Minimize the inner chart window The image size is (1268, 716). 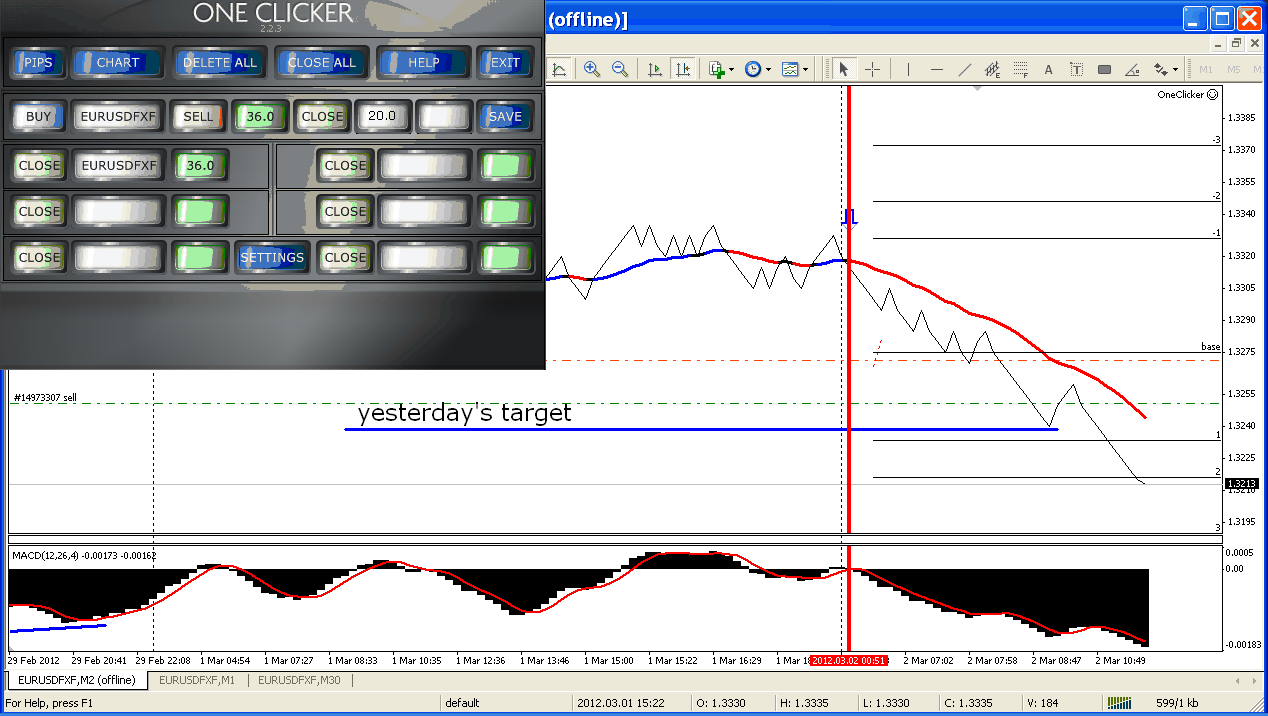point(1219,43)
